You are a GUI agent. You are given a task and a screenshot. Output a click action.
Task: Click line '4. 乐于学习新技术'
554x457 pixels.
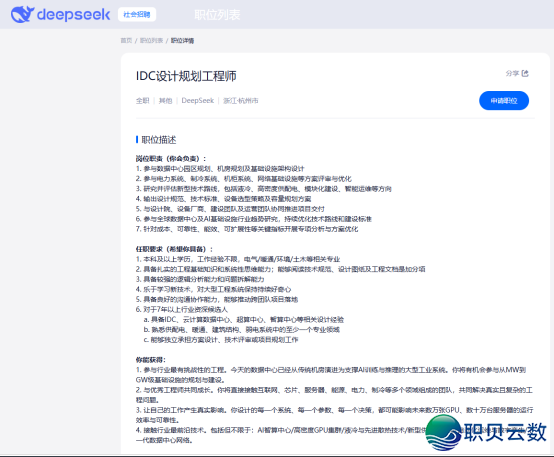[x=213, y=289]
